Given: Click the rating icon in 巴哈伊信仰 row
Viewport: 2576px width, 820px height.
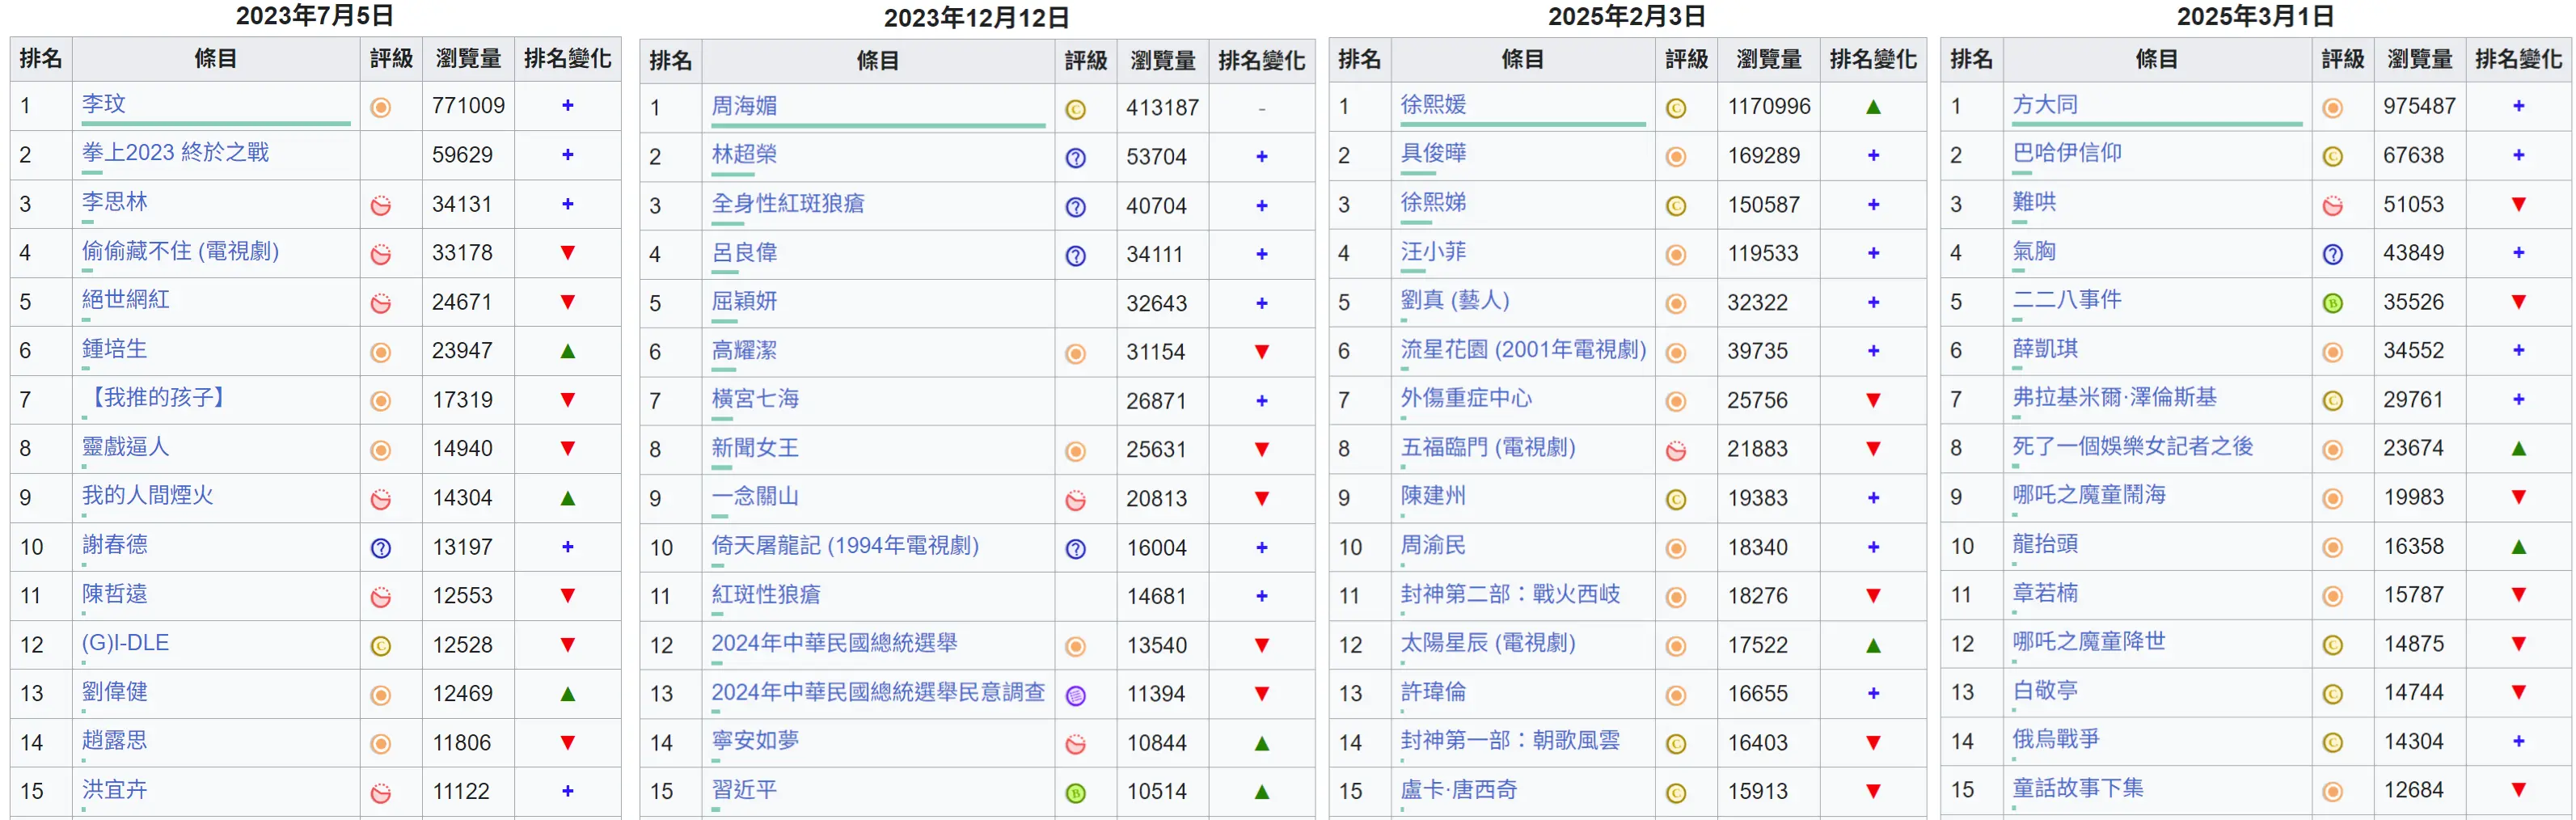Looking at the screenshot, I should 2333,156.
